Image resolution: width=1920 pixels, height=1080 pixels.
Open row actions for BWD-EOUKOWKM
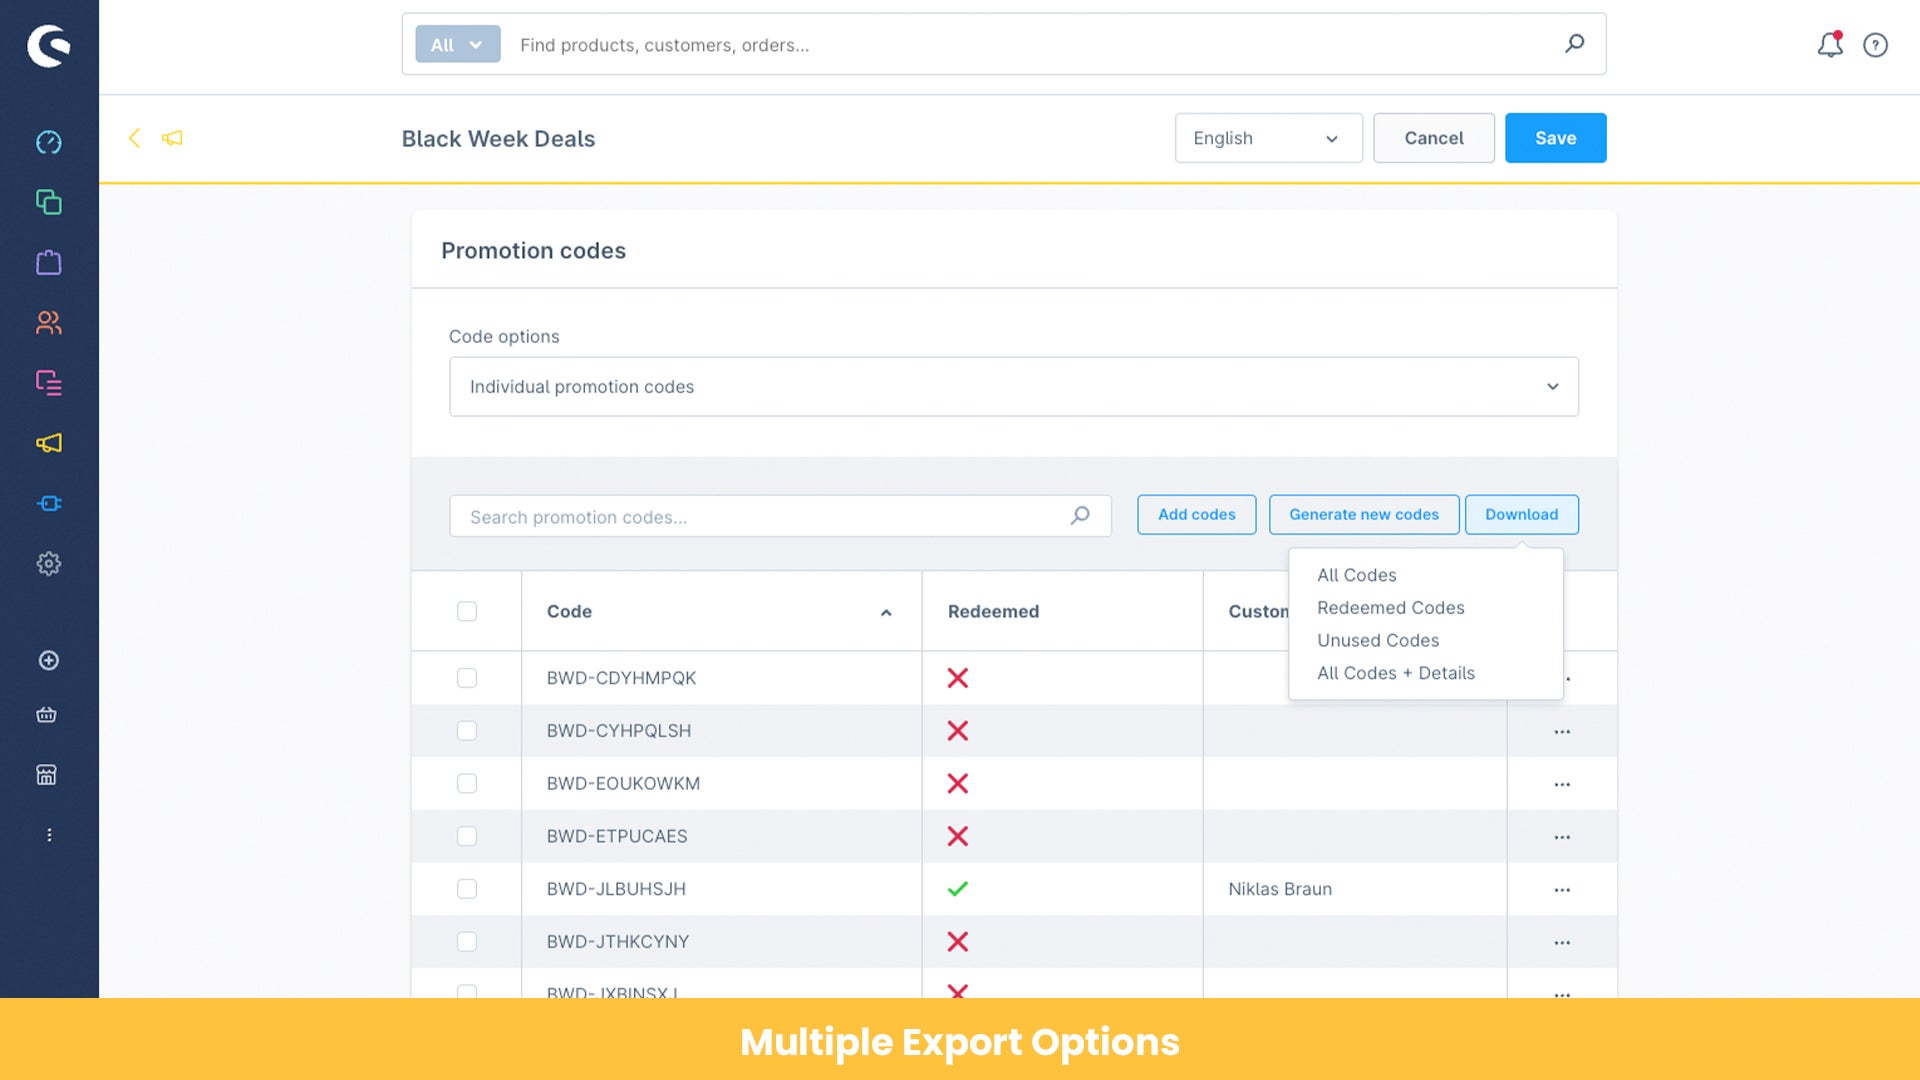pos(1562,785)
